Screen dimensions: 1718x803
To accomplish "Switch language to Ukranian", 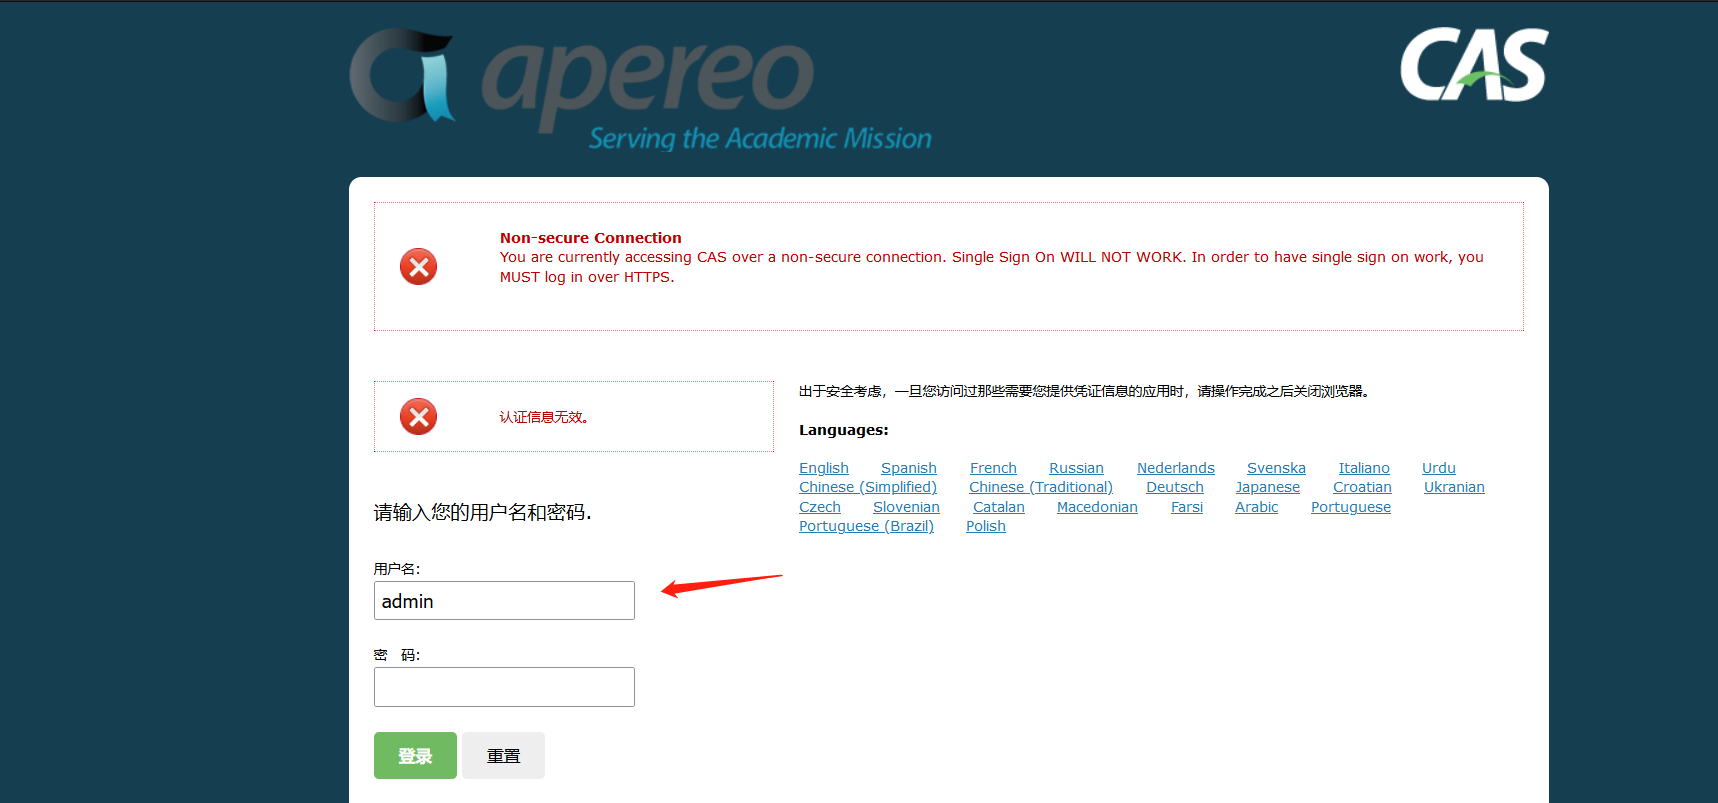I will 1454,487.
